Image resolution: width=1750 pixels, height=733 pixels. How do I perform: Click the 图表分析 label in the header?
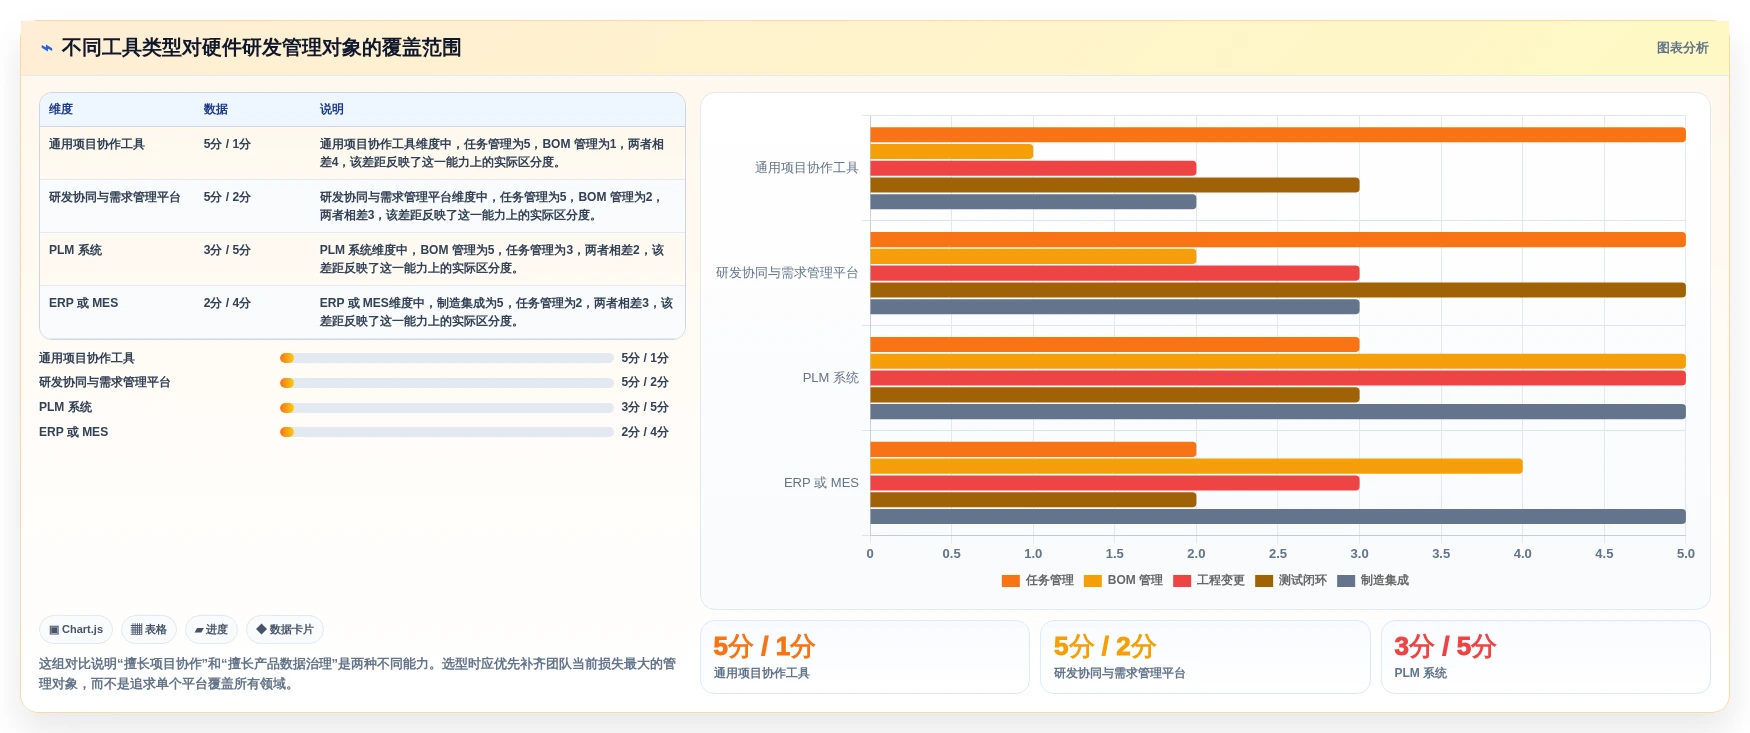pos(1682,48)
